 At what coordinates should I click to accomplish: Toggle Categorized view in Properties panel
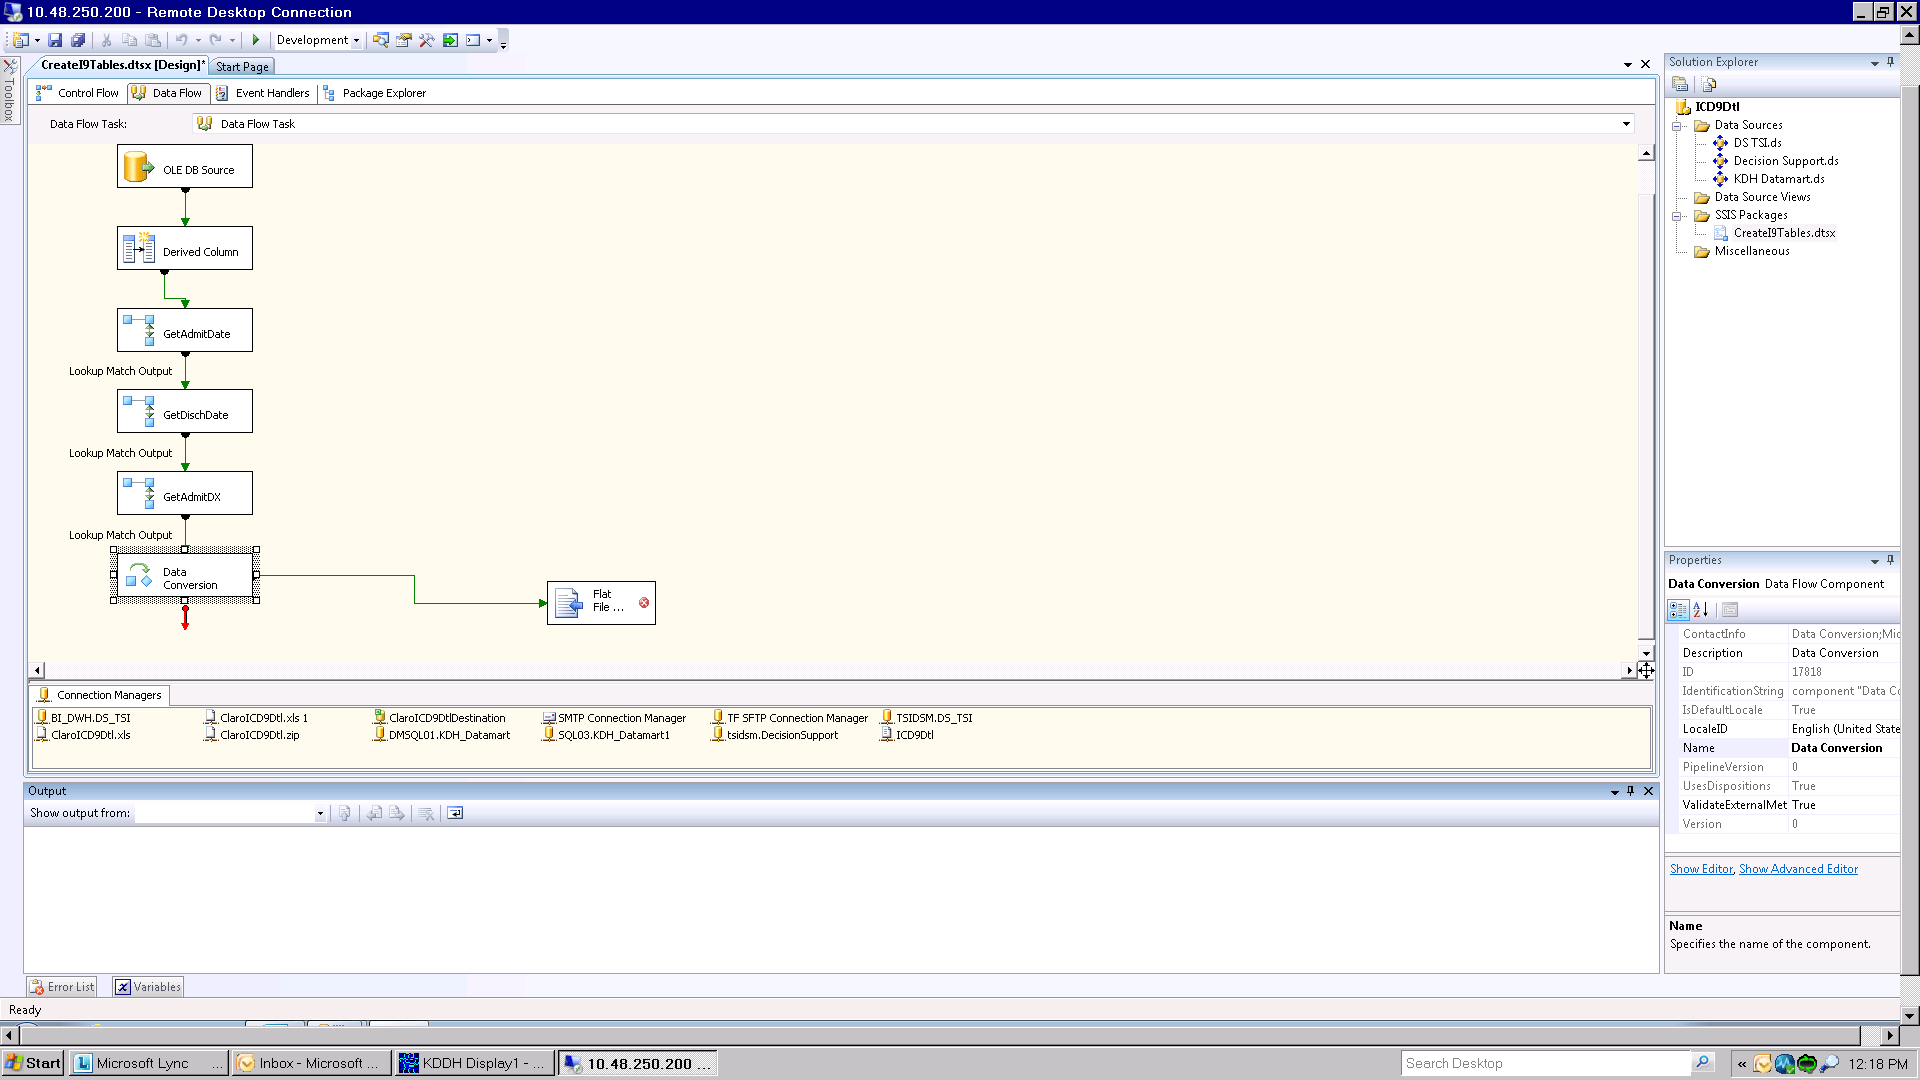tap(1678, 610)
